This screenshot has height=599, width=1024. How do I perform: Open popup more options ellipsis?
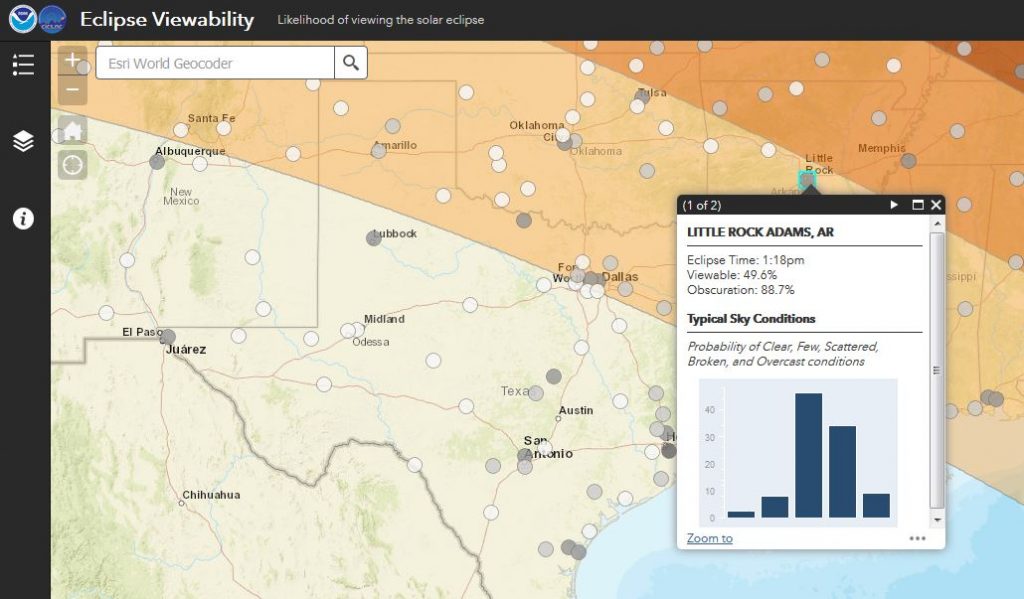click(917, 539)
